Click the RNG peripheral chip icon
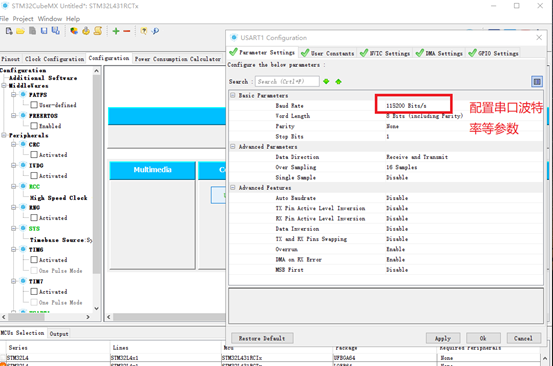This screenshot has height=366, width=553. coord(23,207)
